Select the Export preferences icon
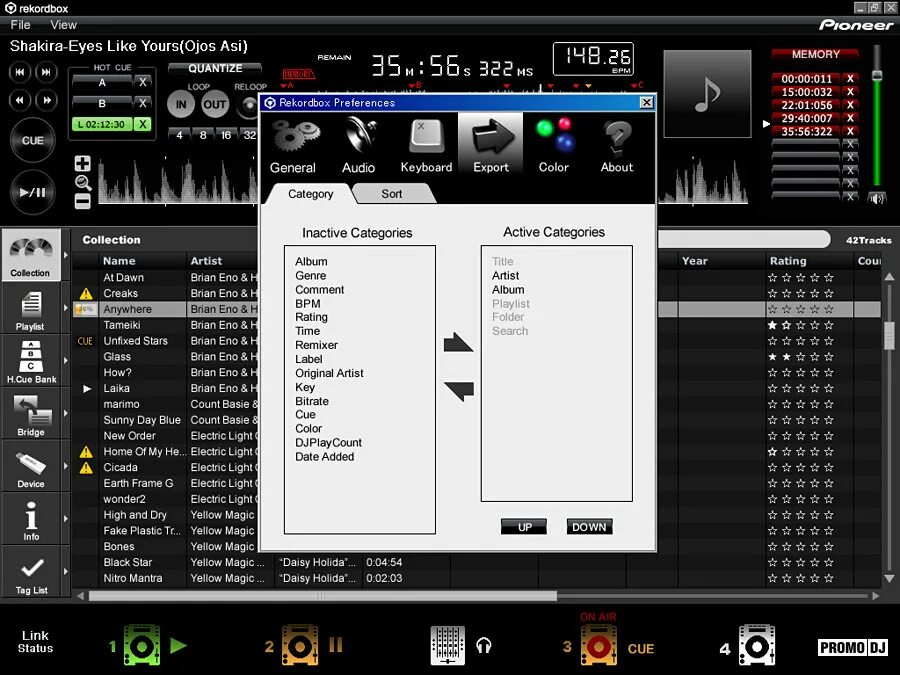The height and width of the screenshot is (675, 900). coord(491,145)
